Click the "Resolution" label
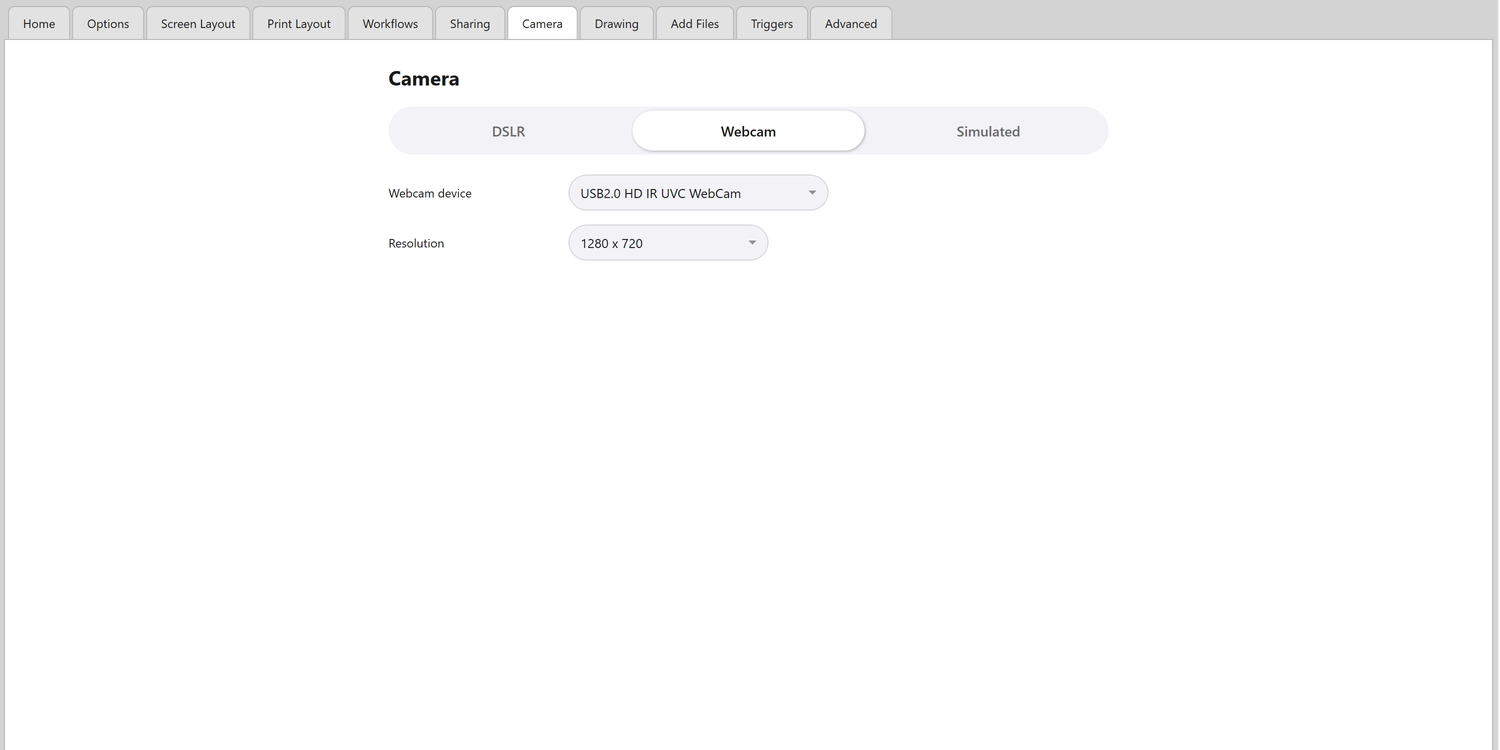 (416, 243)
